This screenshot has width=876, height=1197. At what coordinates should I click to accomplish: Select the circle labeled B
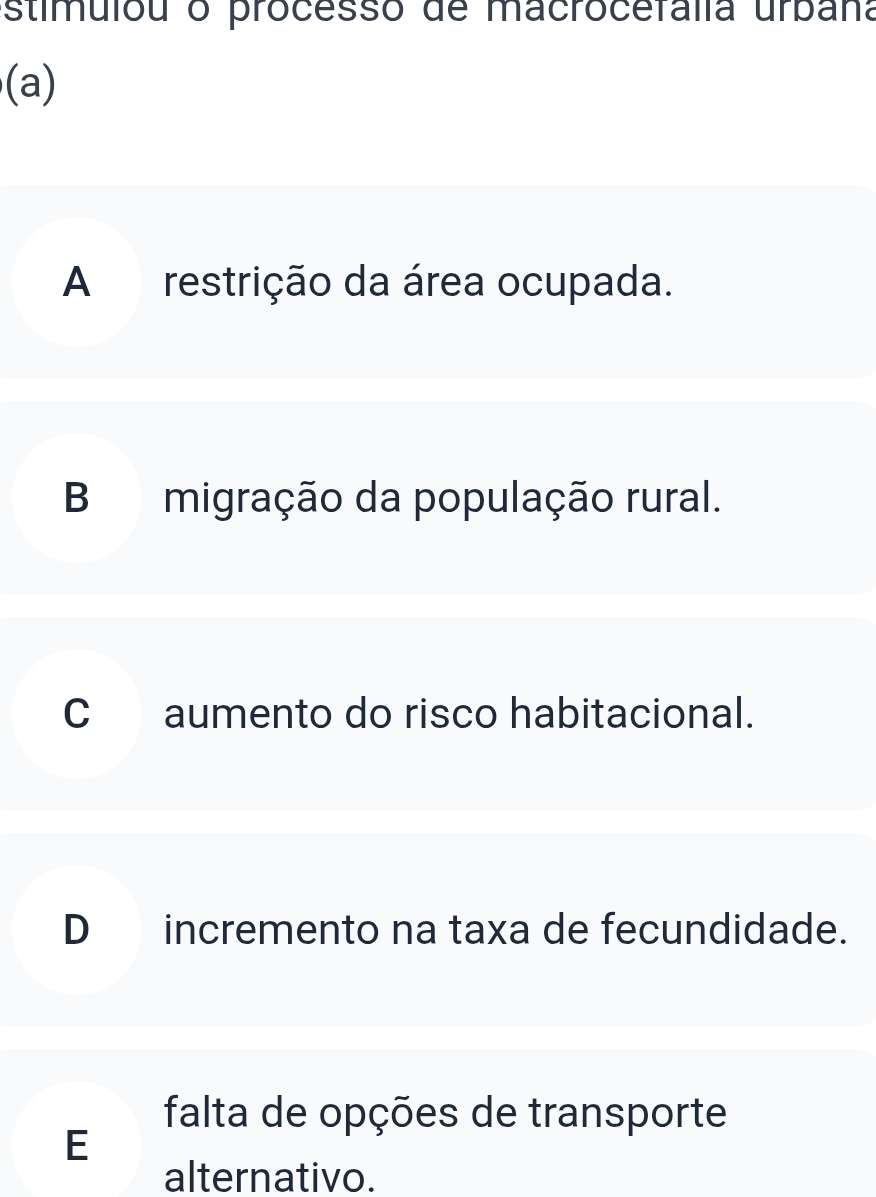(x=76, y=498)
